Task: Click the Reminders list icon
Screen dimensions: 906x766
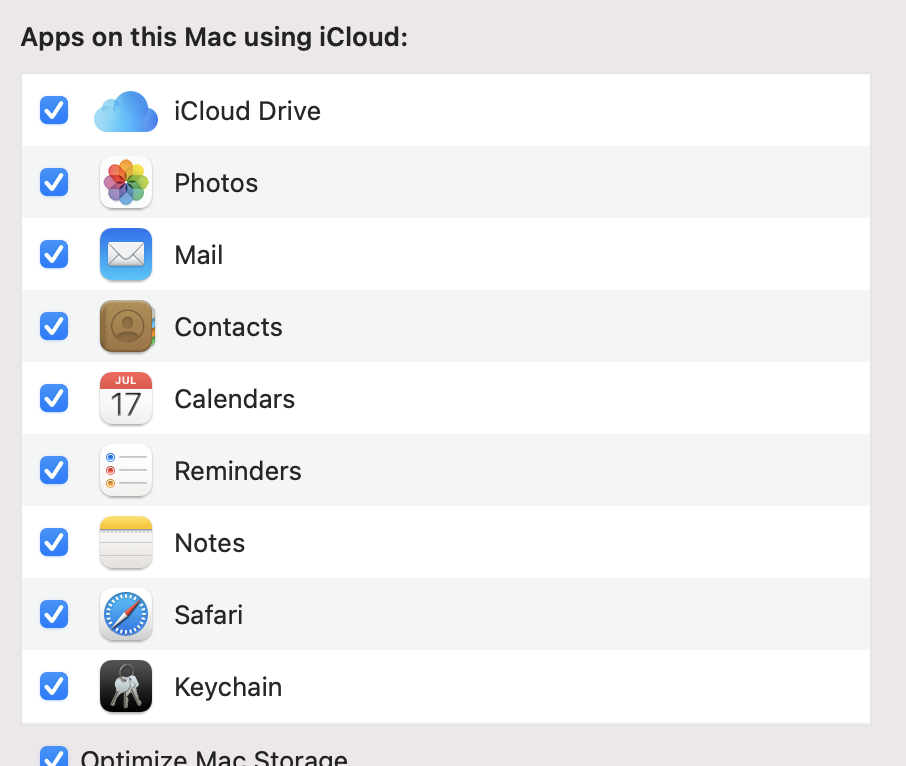Action: click(126, 471)
